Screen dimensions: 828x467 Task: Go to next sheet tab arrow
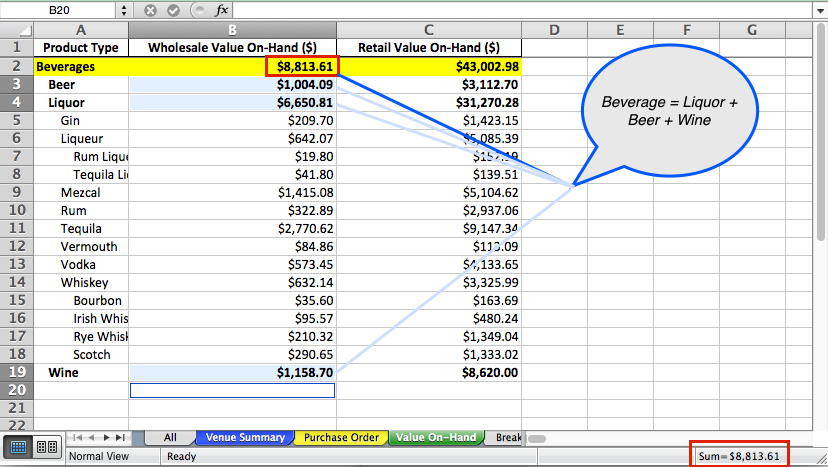tap(106, 437)
